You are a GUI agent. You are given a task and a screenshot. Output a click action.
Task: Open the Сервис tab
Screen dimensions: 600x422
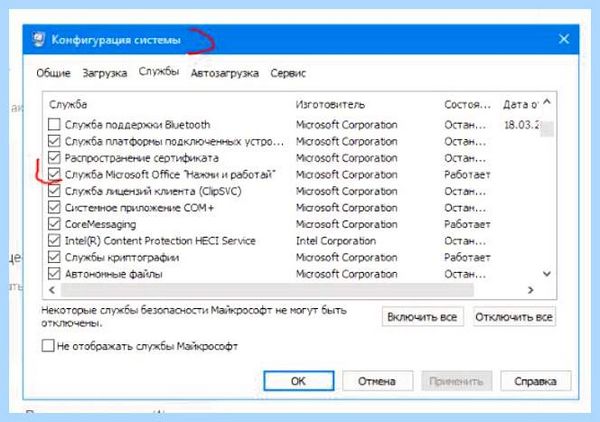coord(288,73)
